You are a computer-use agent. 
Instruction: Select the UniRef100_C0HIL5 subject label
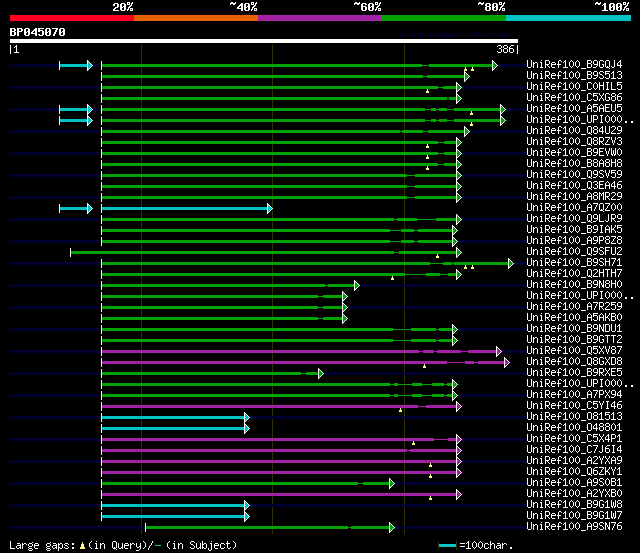(574, 87)
